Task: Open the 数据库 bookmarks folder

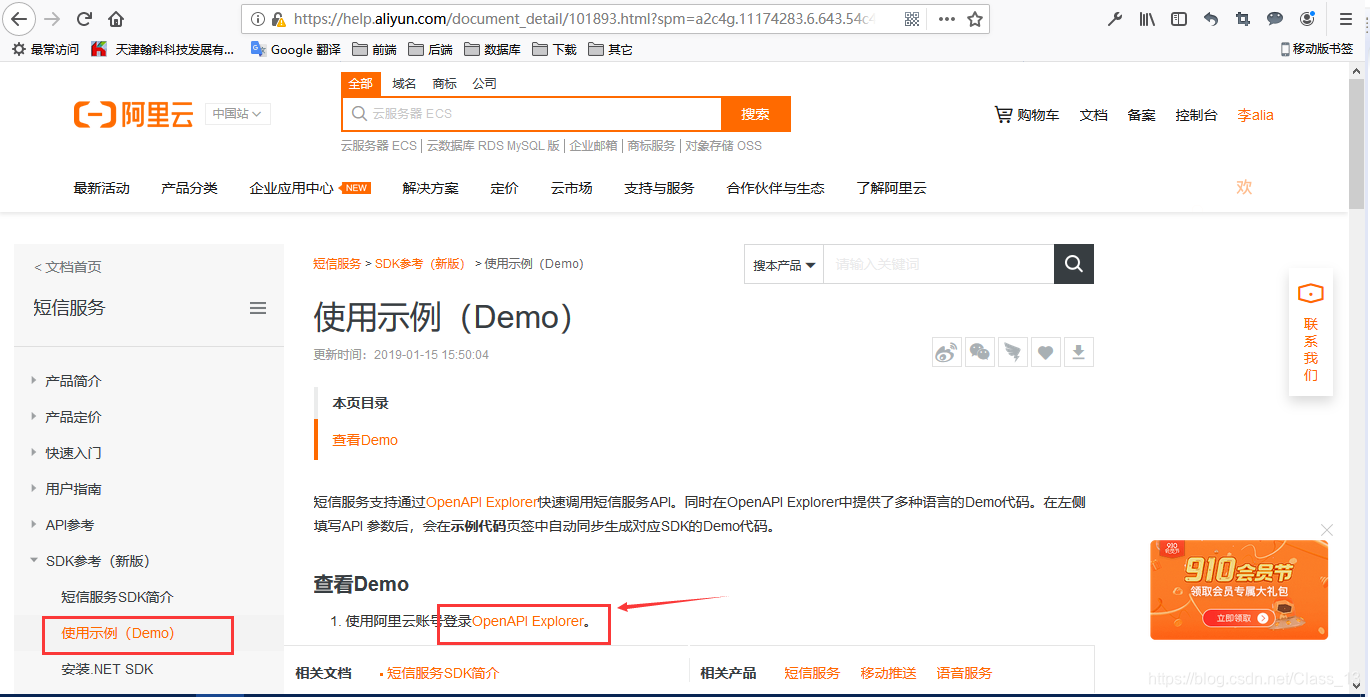Action: [492, 49]
